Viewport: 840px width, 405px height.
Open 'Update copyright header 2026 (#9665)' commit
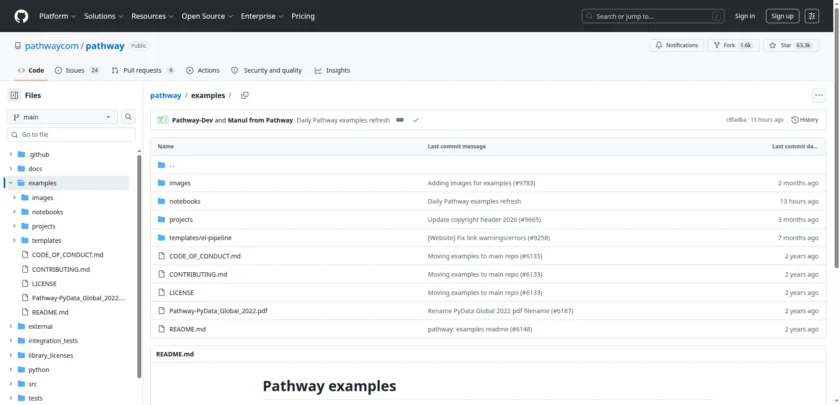(x=484, y=220)
